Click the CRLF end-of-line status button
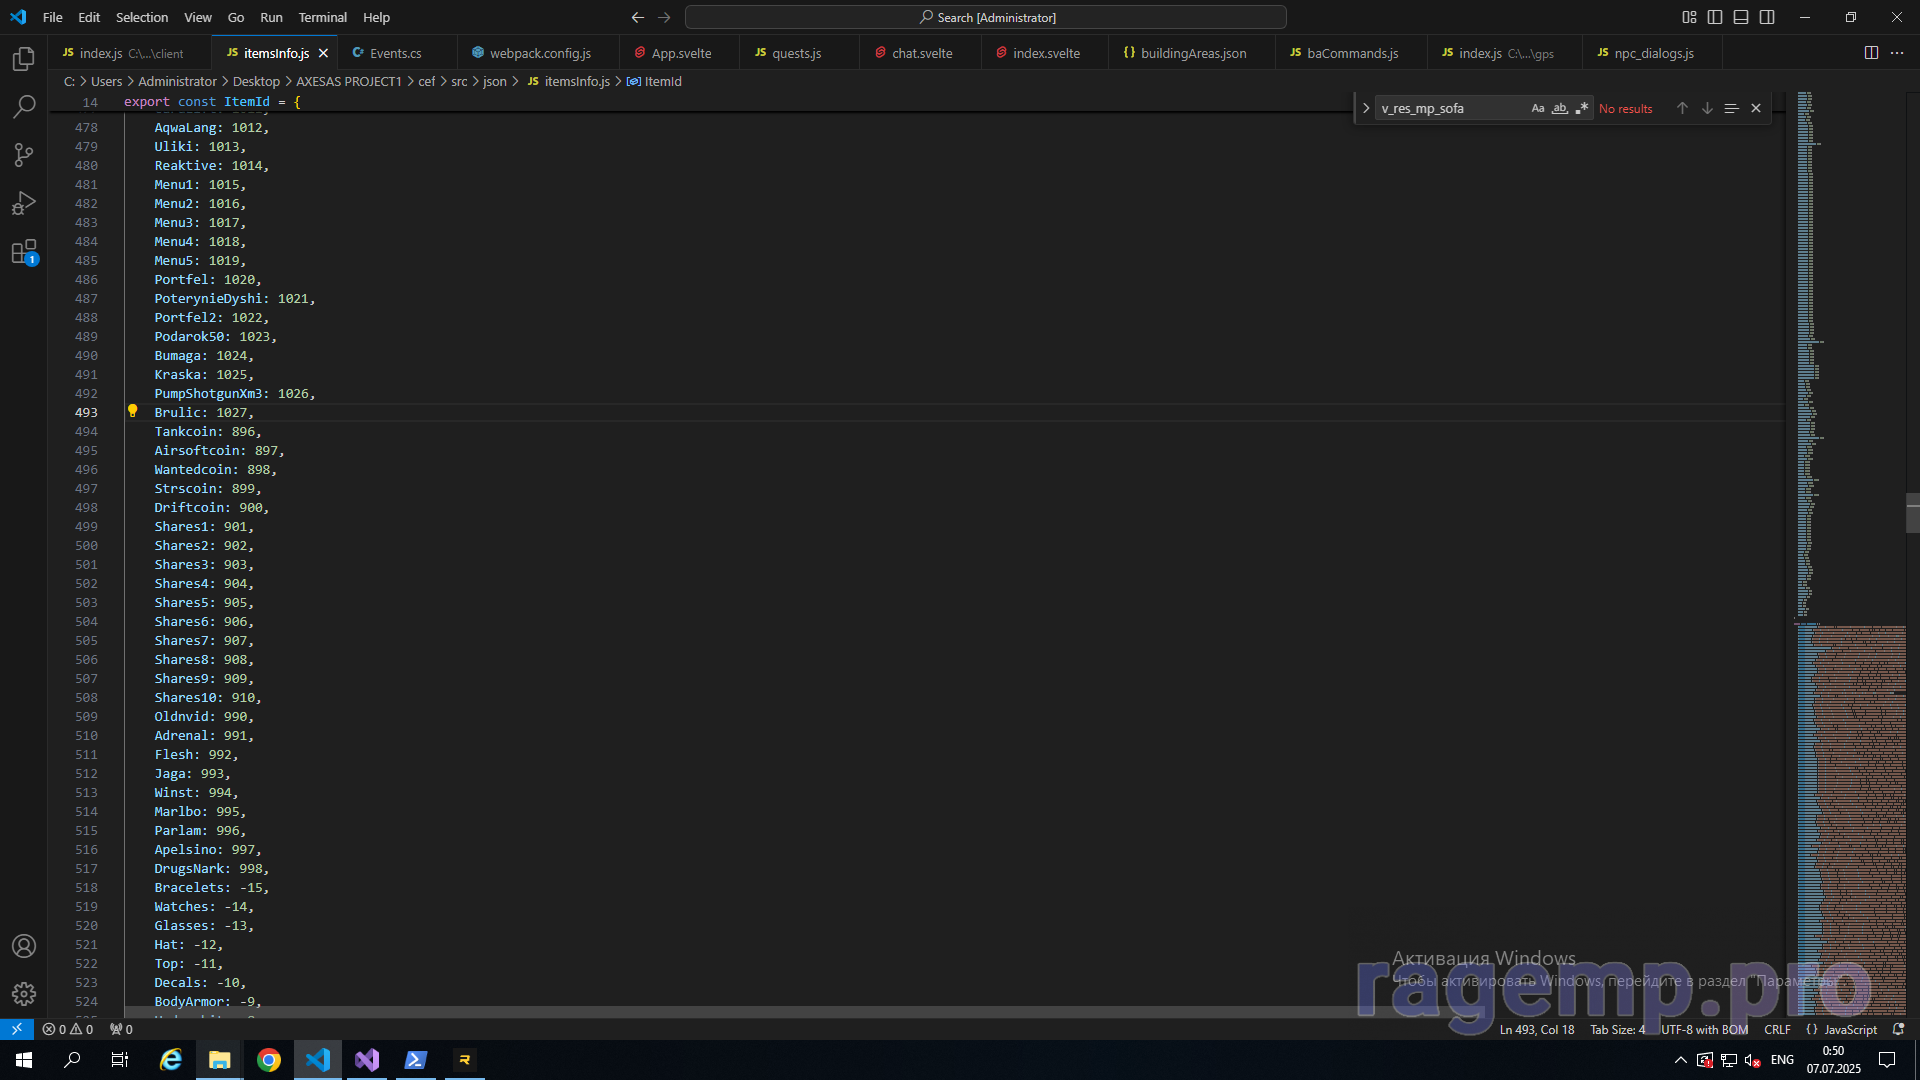This screenshot has height=1080, width=1920. coord(1777,1029)
